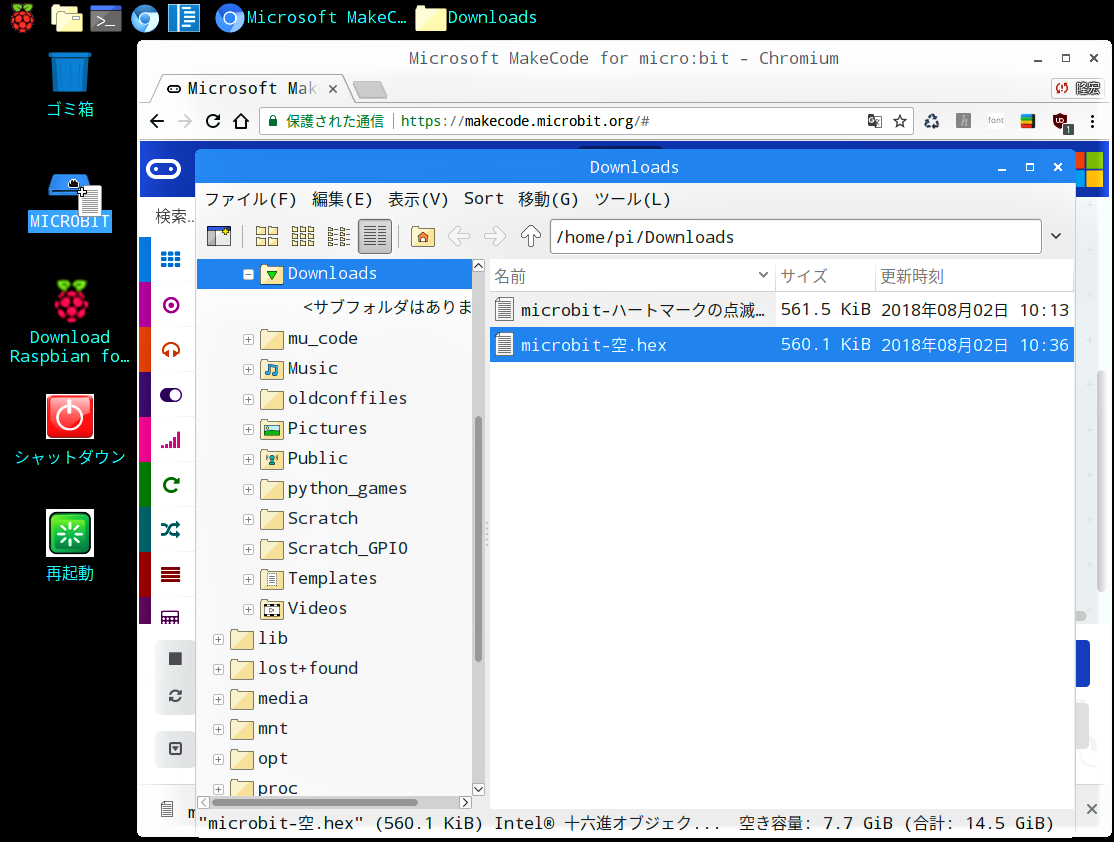The width and height of the screenshot is (1114, 842).
Task: Sort files by 名前 column header
Action: click(x=632, y=276)
